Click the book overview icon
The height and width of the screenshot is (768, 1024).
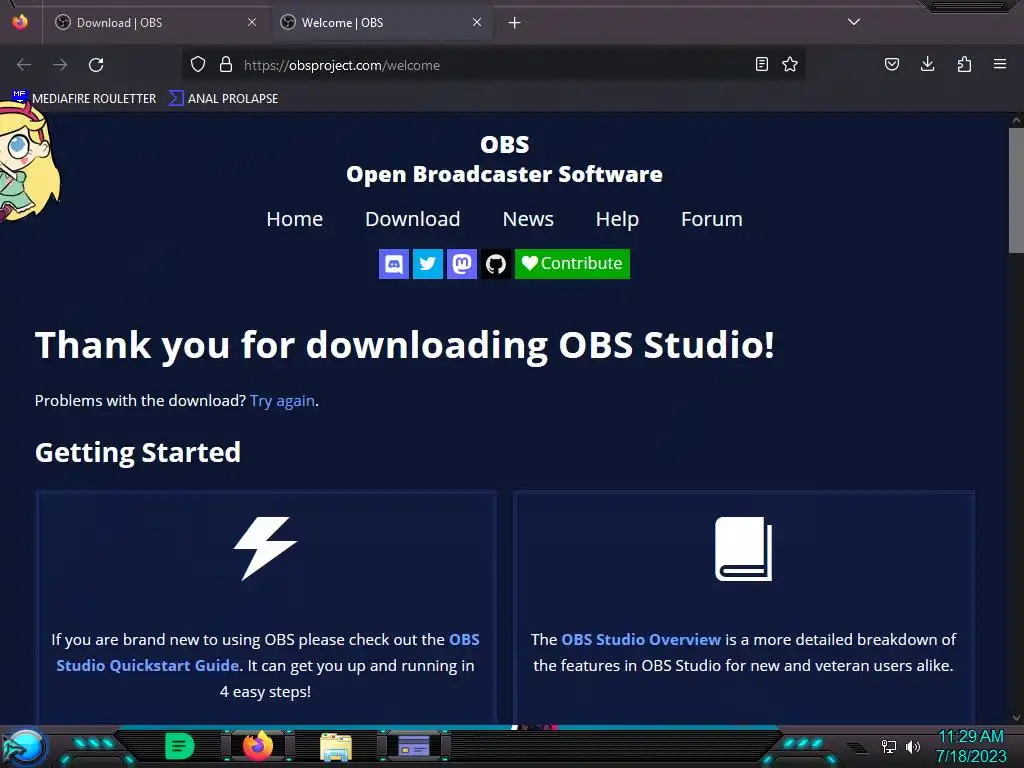pyautogui.click(x=743, y=549)
